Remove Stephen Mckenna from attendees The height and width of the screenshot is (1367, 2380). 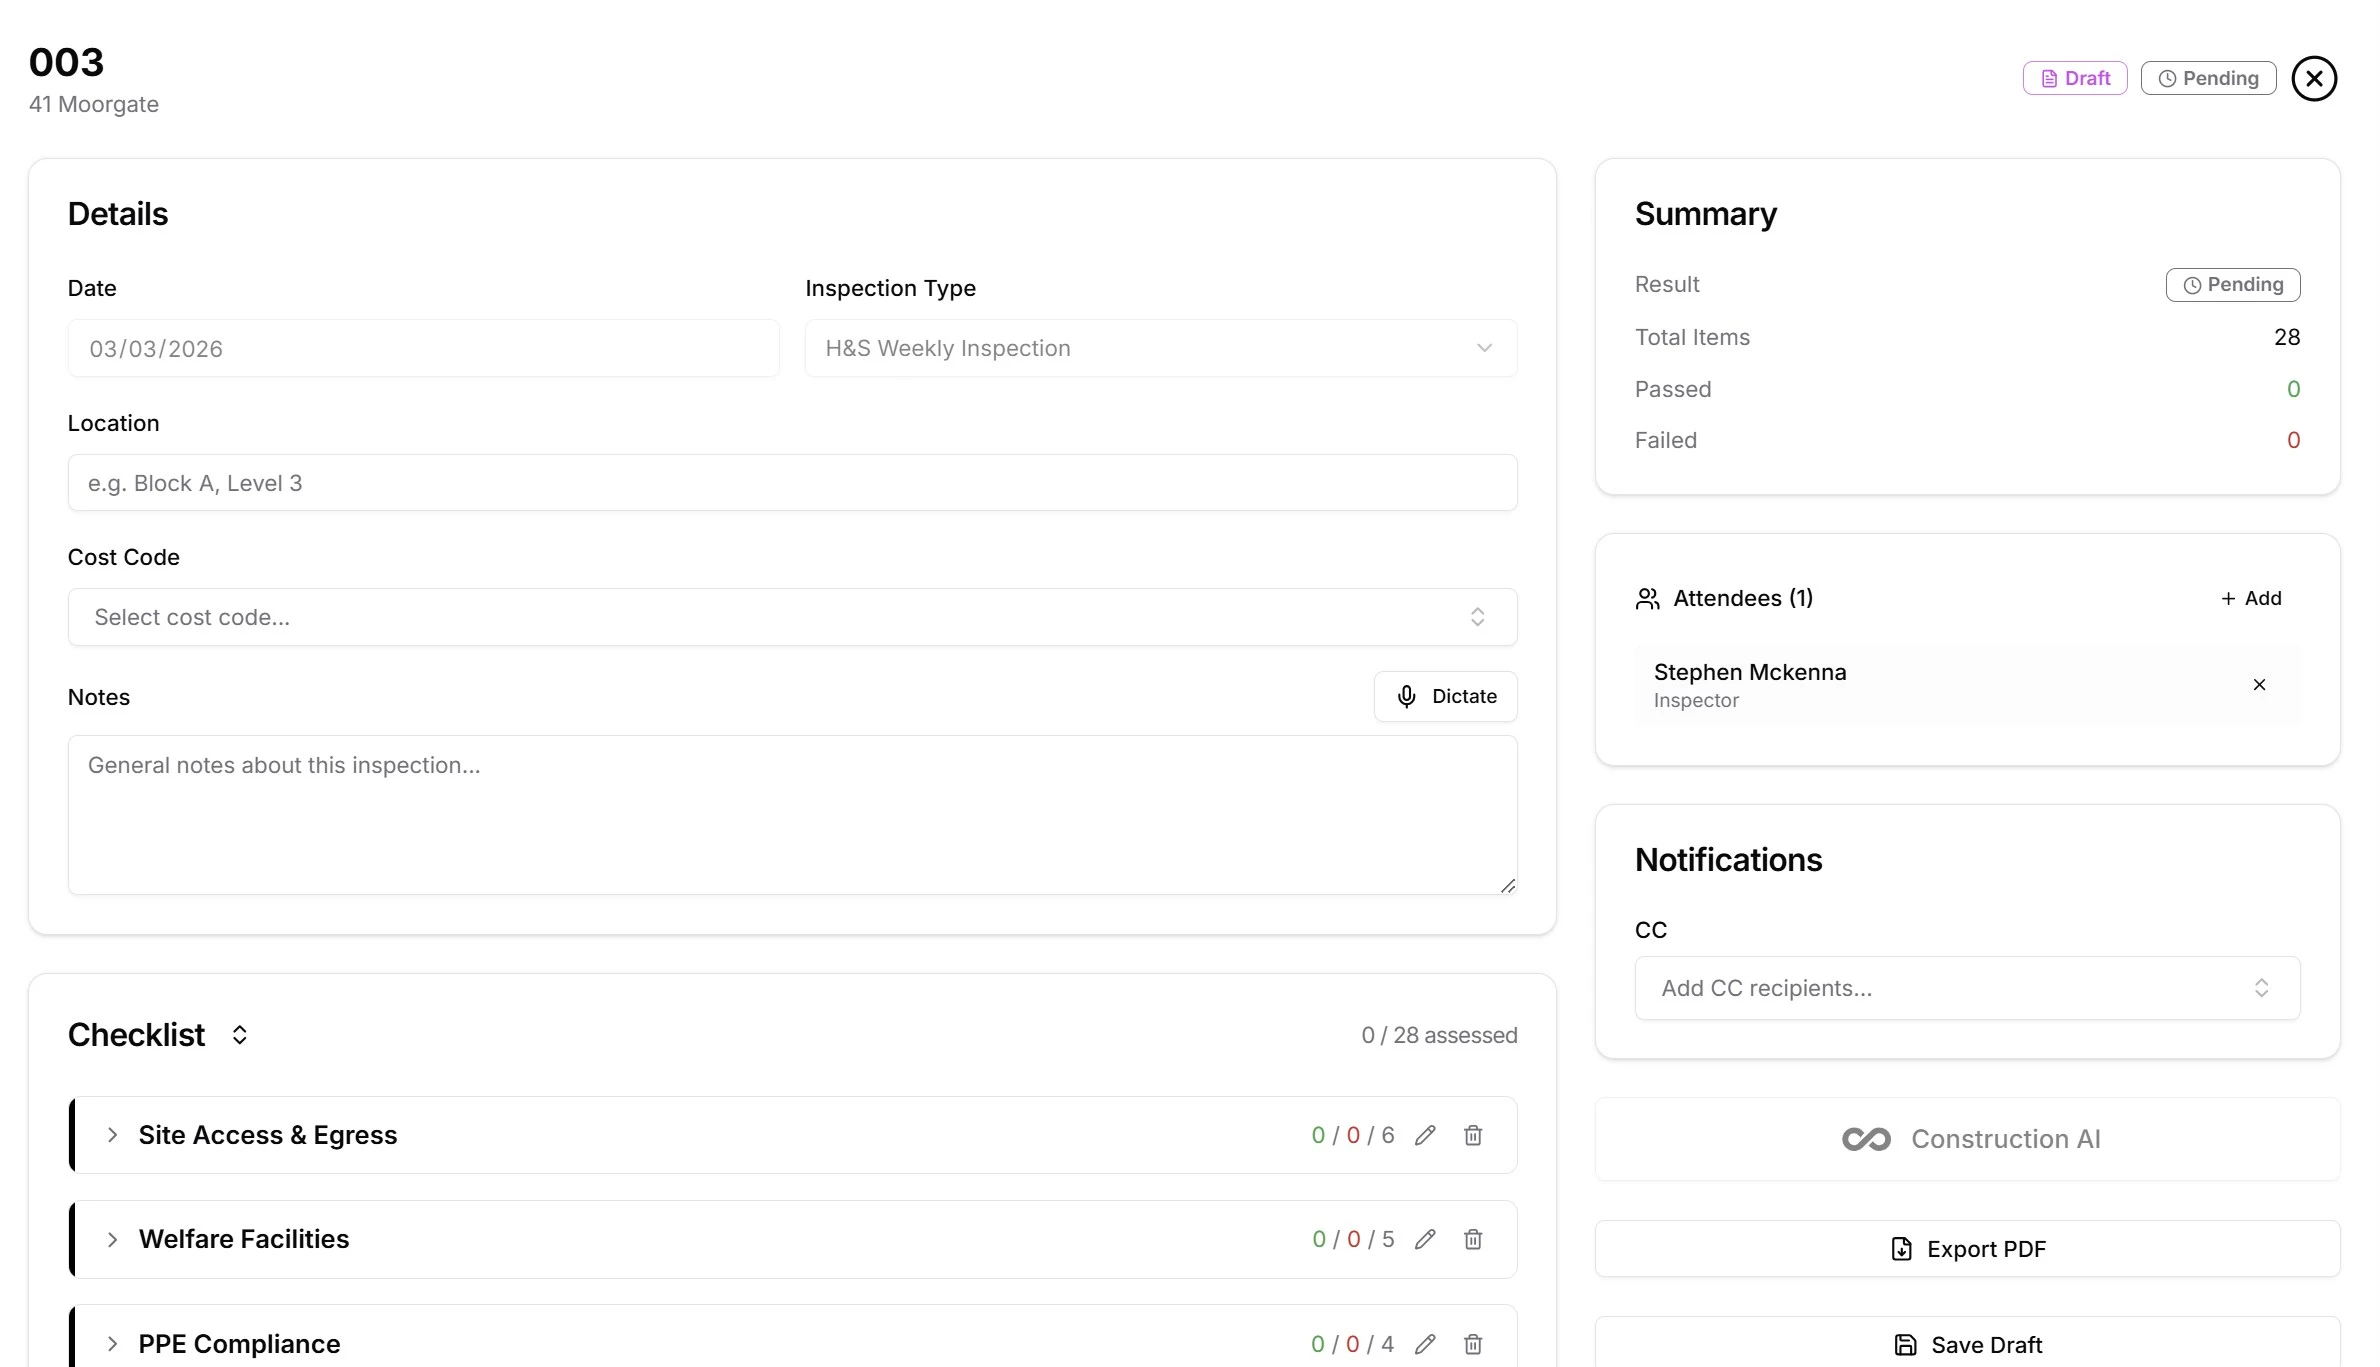pos(2259,685)
